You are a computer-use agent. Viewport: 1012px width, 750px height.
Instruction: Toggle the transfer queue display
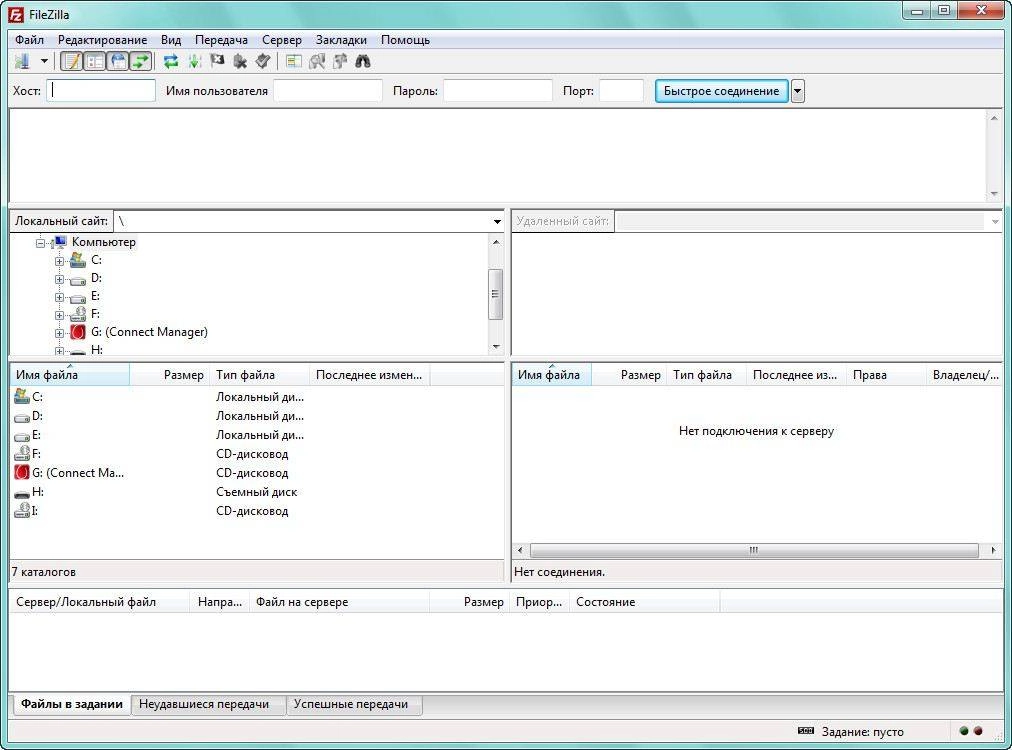tap(140, 61)
